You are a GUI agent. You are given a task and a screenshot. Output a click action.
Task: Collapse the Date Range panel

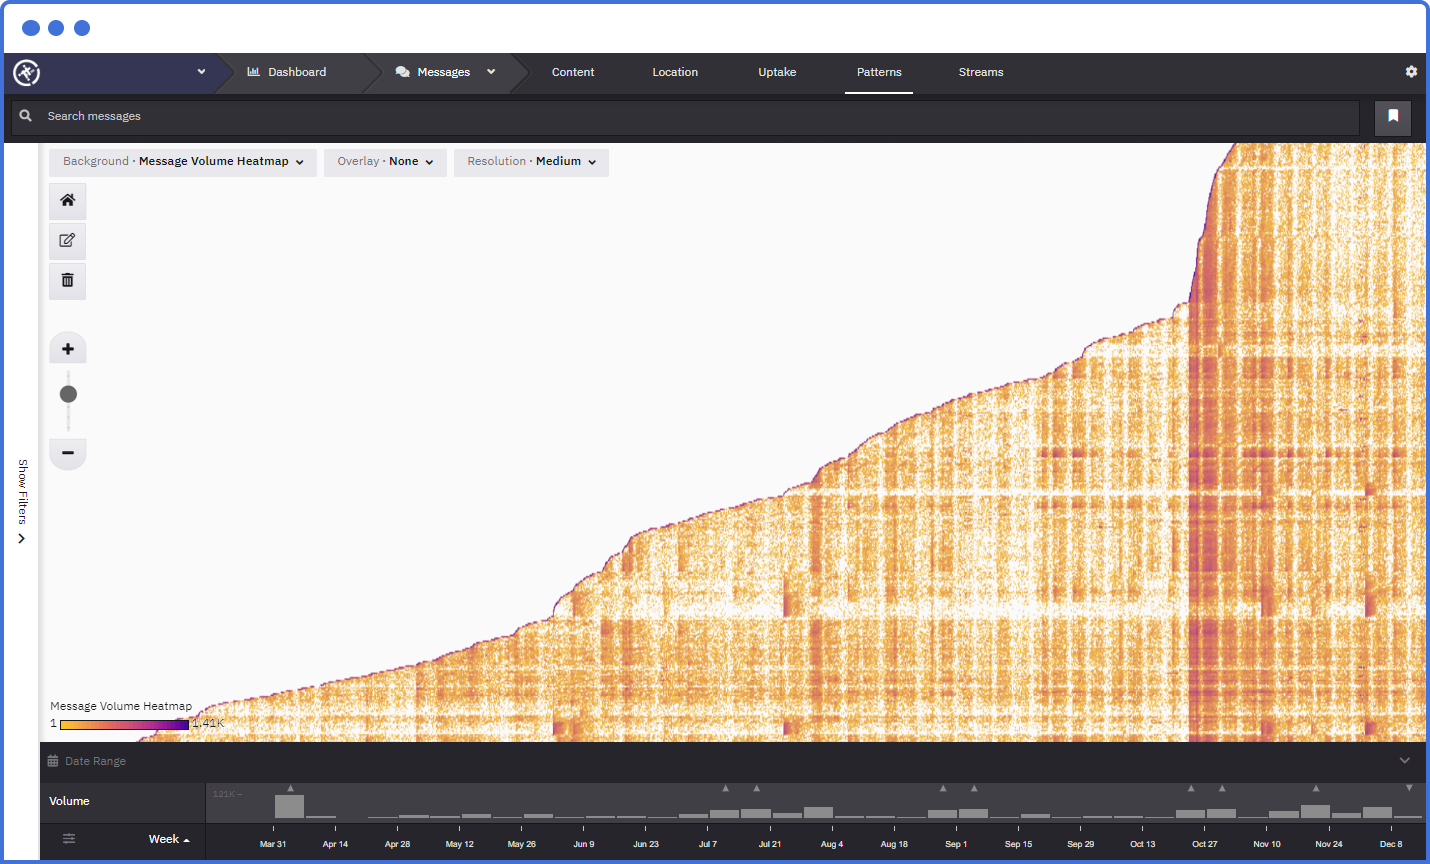pos(1404,760)
